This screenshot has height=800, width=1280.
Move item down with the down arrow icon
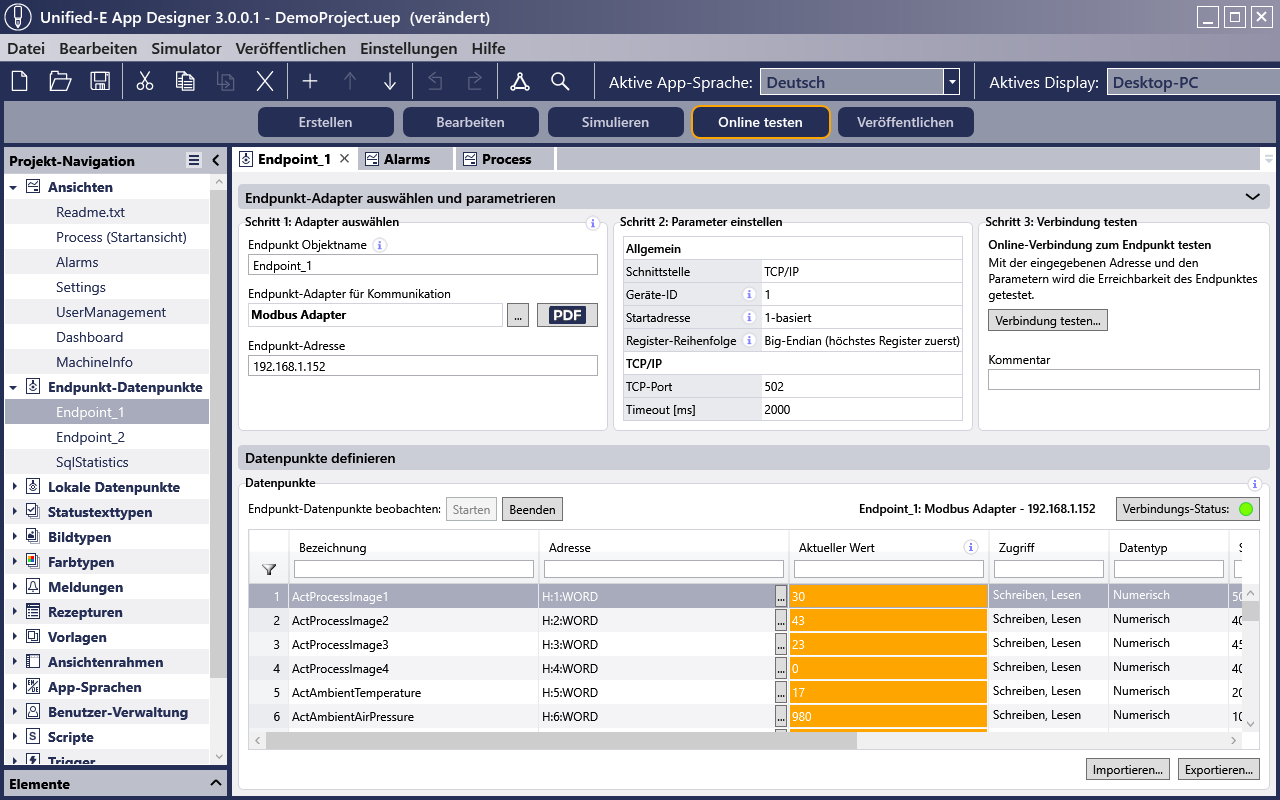390,82
